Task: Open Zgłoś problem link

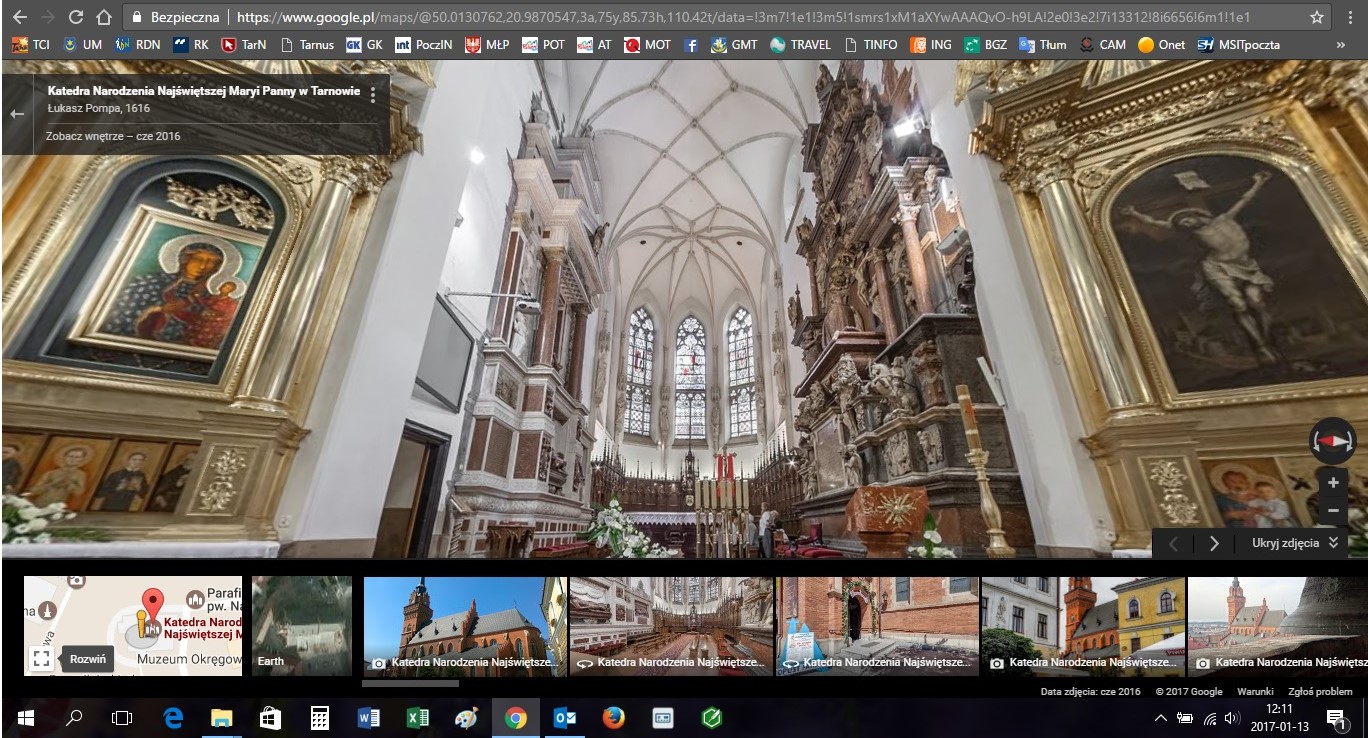Action: pos(1320,691)
